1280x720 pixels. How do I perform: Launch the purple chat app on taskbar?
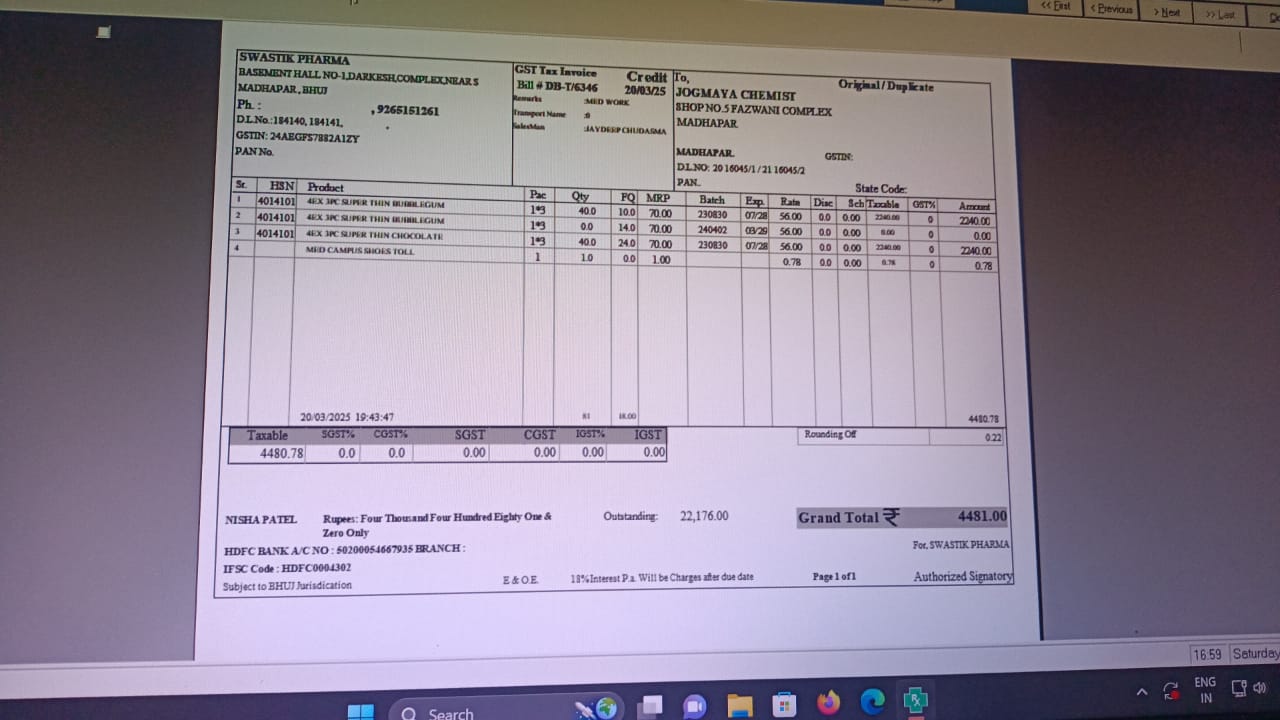(693, 706)
